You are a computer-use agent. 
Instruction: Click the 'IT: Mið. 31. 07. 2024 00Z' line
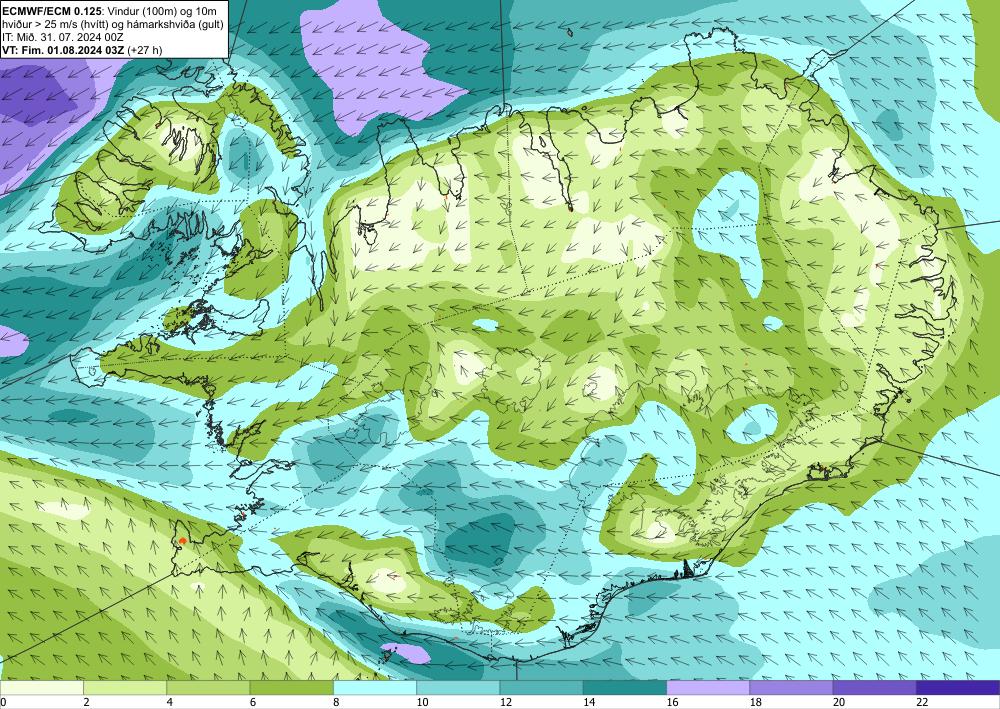point(62,37)
